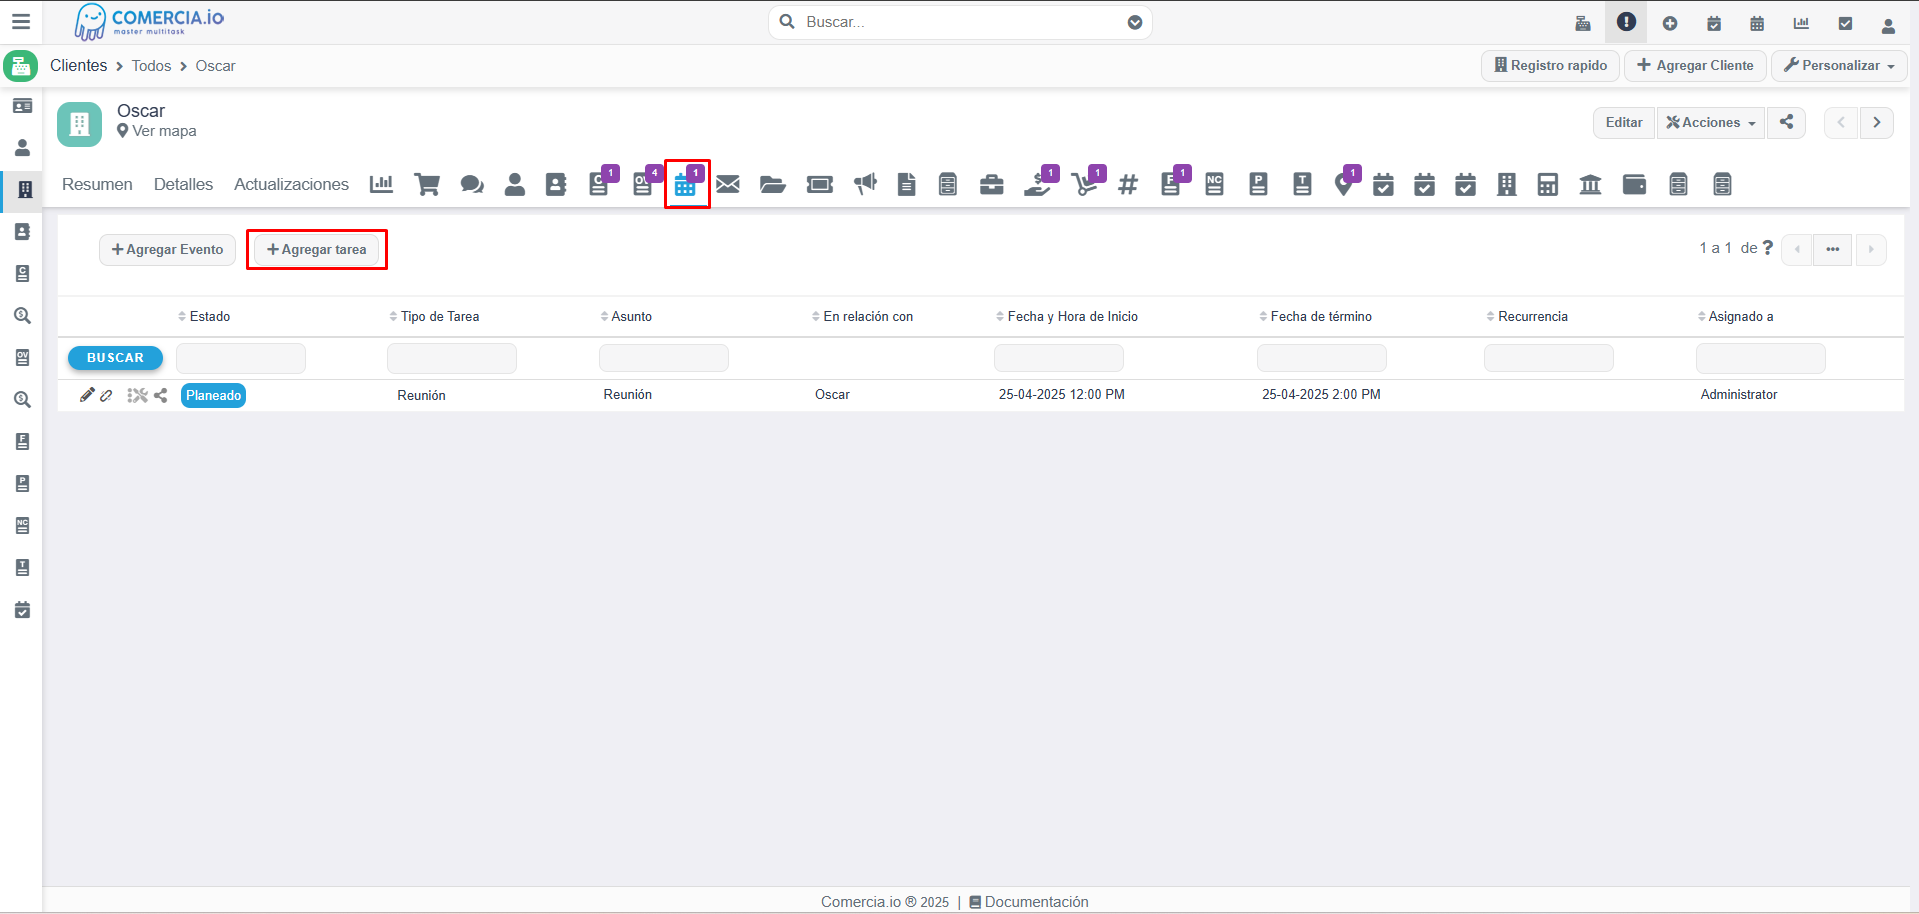
Task: Go to the next record with the right chevron
Action: pyautogui.click(x=1877, y=122)
